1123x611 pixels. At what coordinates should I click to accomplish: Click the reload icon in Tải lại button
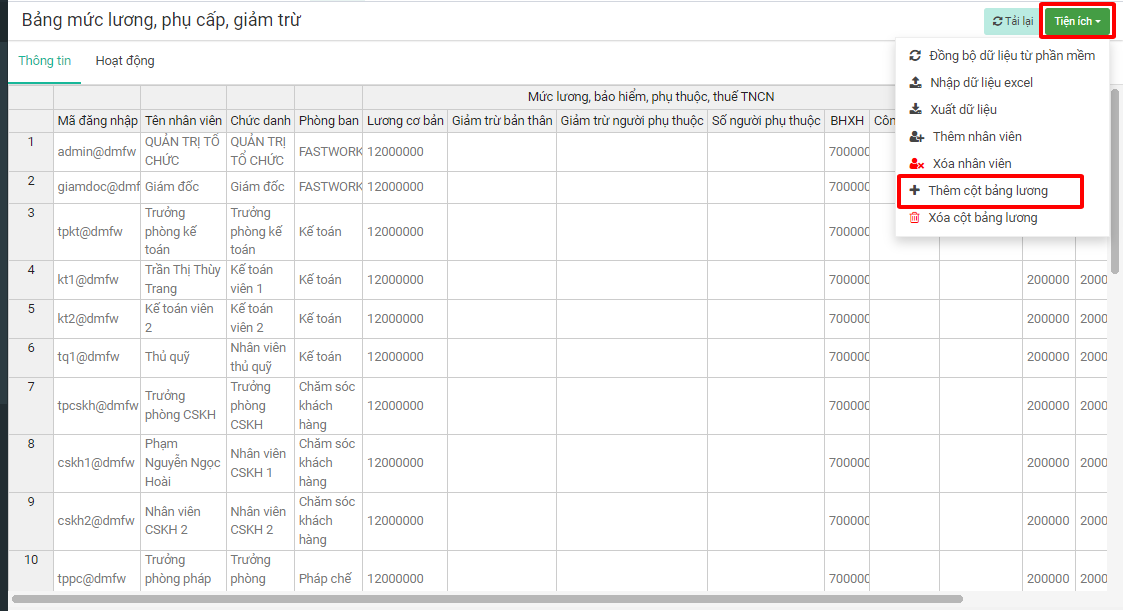997,21
